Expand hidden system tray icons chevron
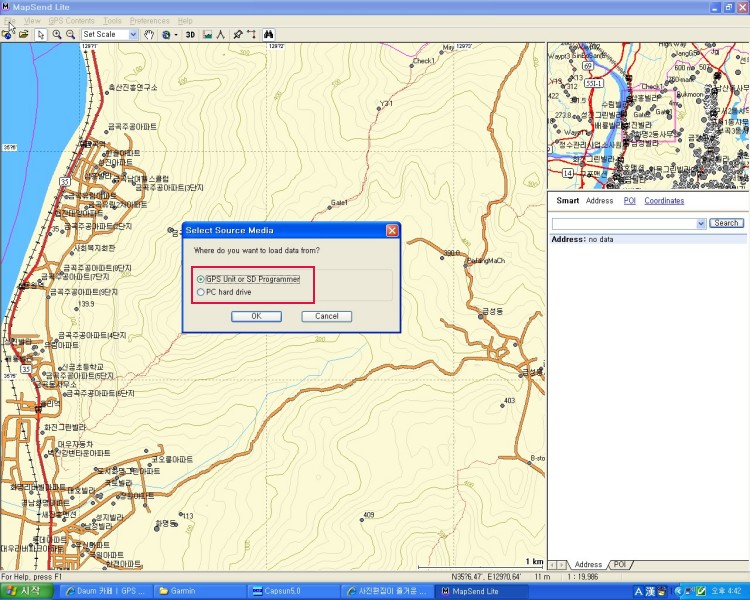Viewport: 750px width, 600px height. 679,591
